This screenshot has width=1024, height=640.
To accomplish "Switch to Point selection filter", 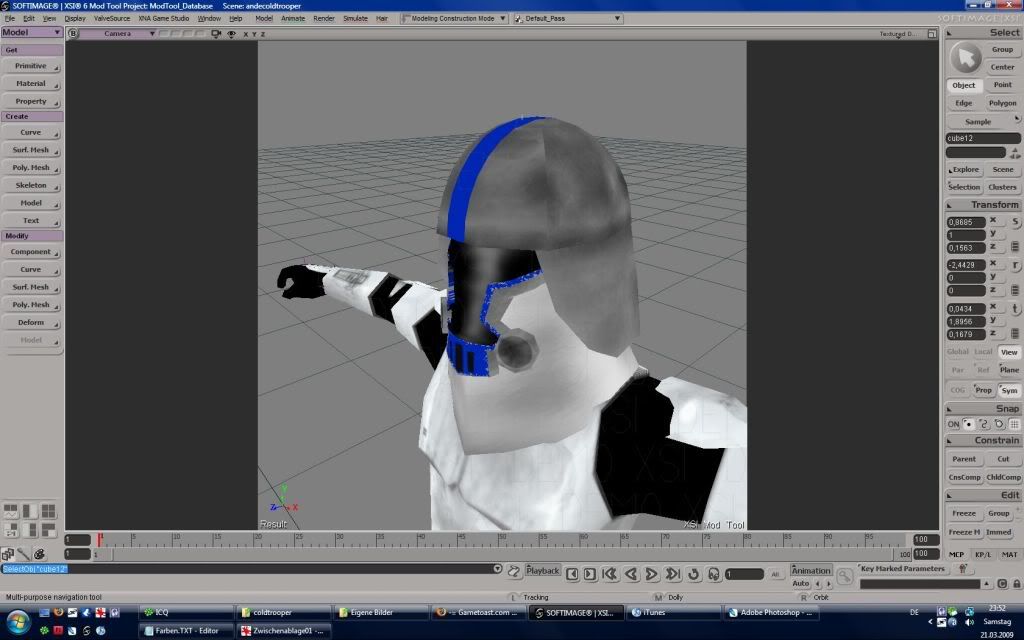I will pyautogui.click(x=1002, y=85).
